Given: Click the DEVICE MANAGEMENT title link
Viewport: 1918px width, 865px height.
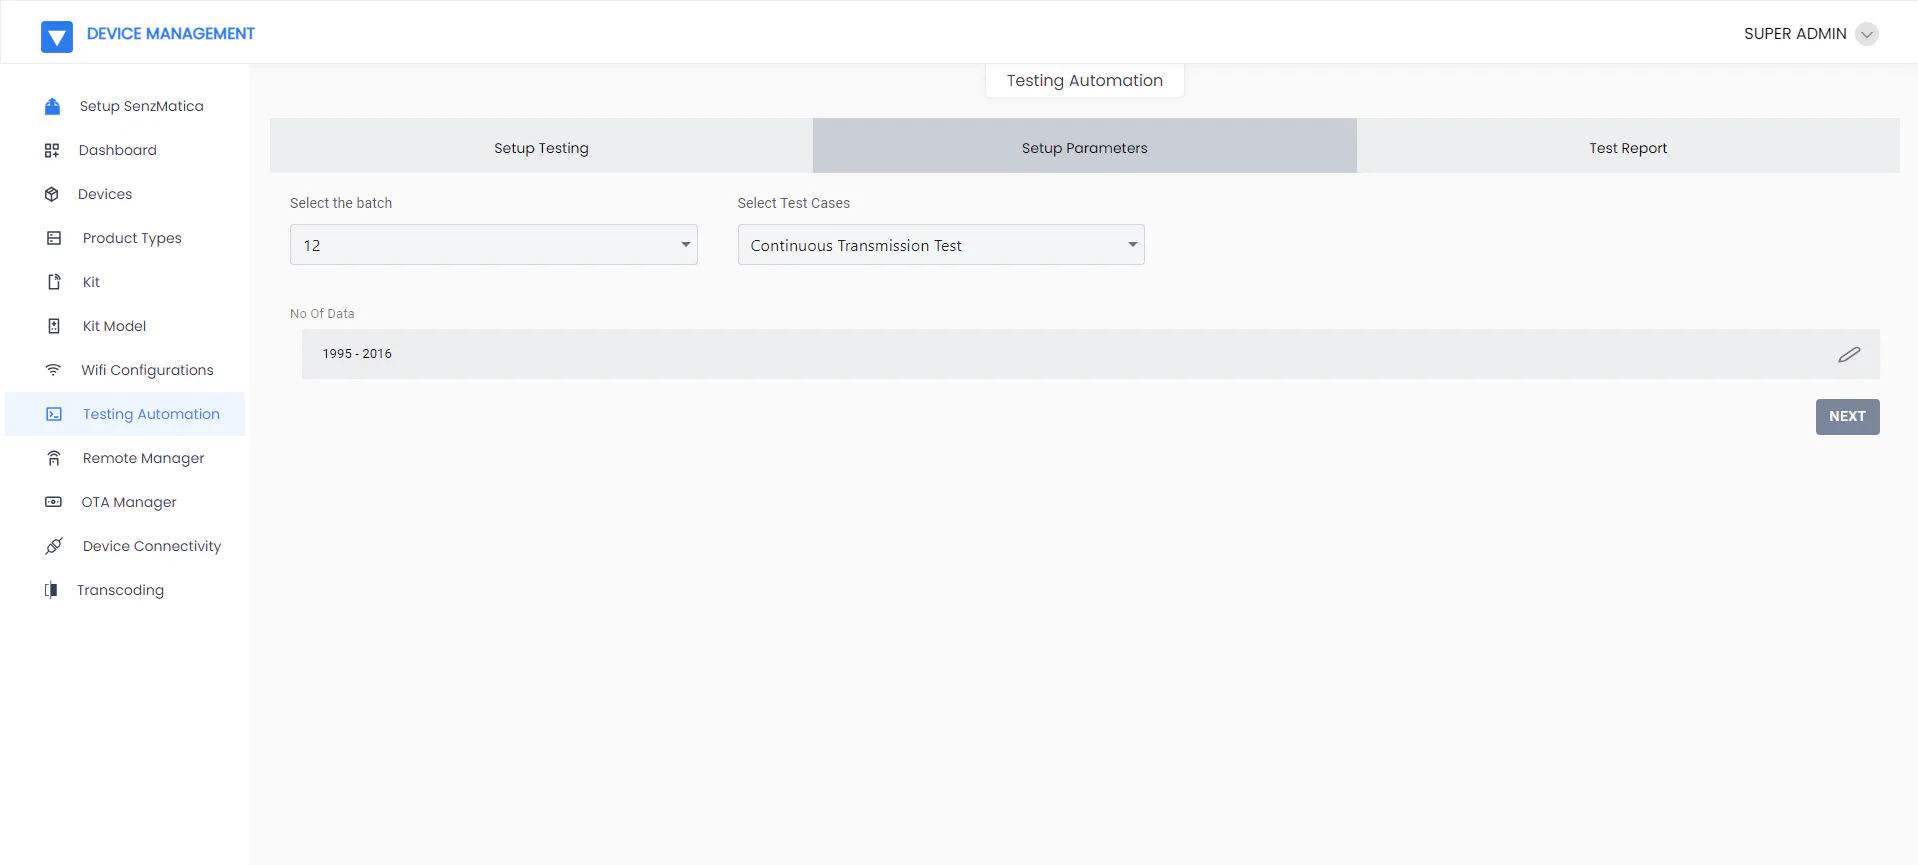Looking at the screenshot, I should pos(170,34).
